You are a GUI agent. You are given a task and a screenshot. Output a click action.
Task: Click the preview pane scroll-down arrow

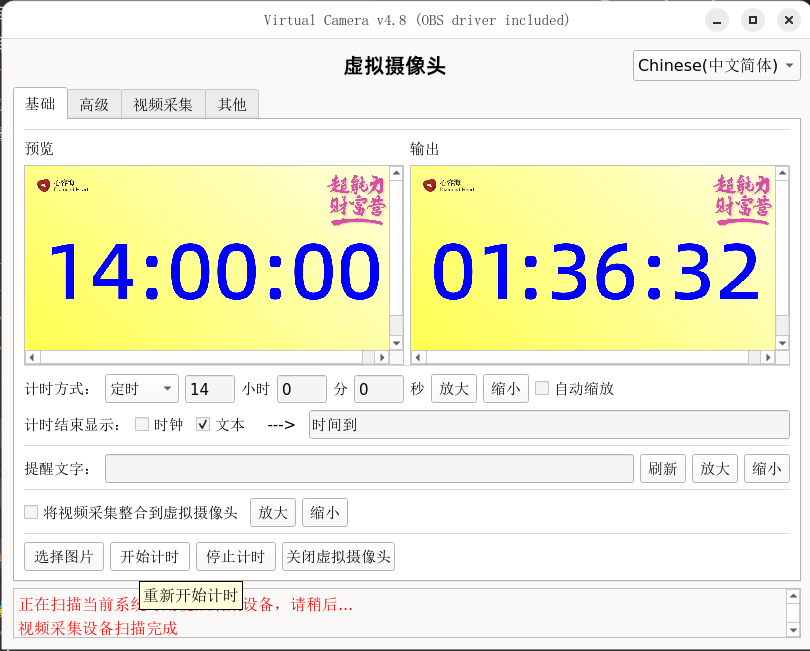[396, 342]
